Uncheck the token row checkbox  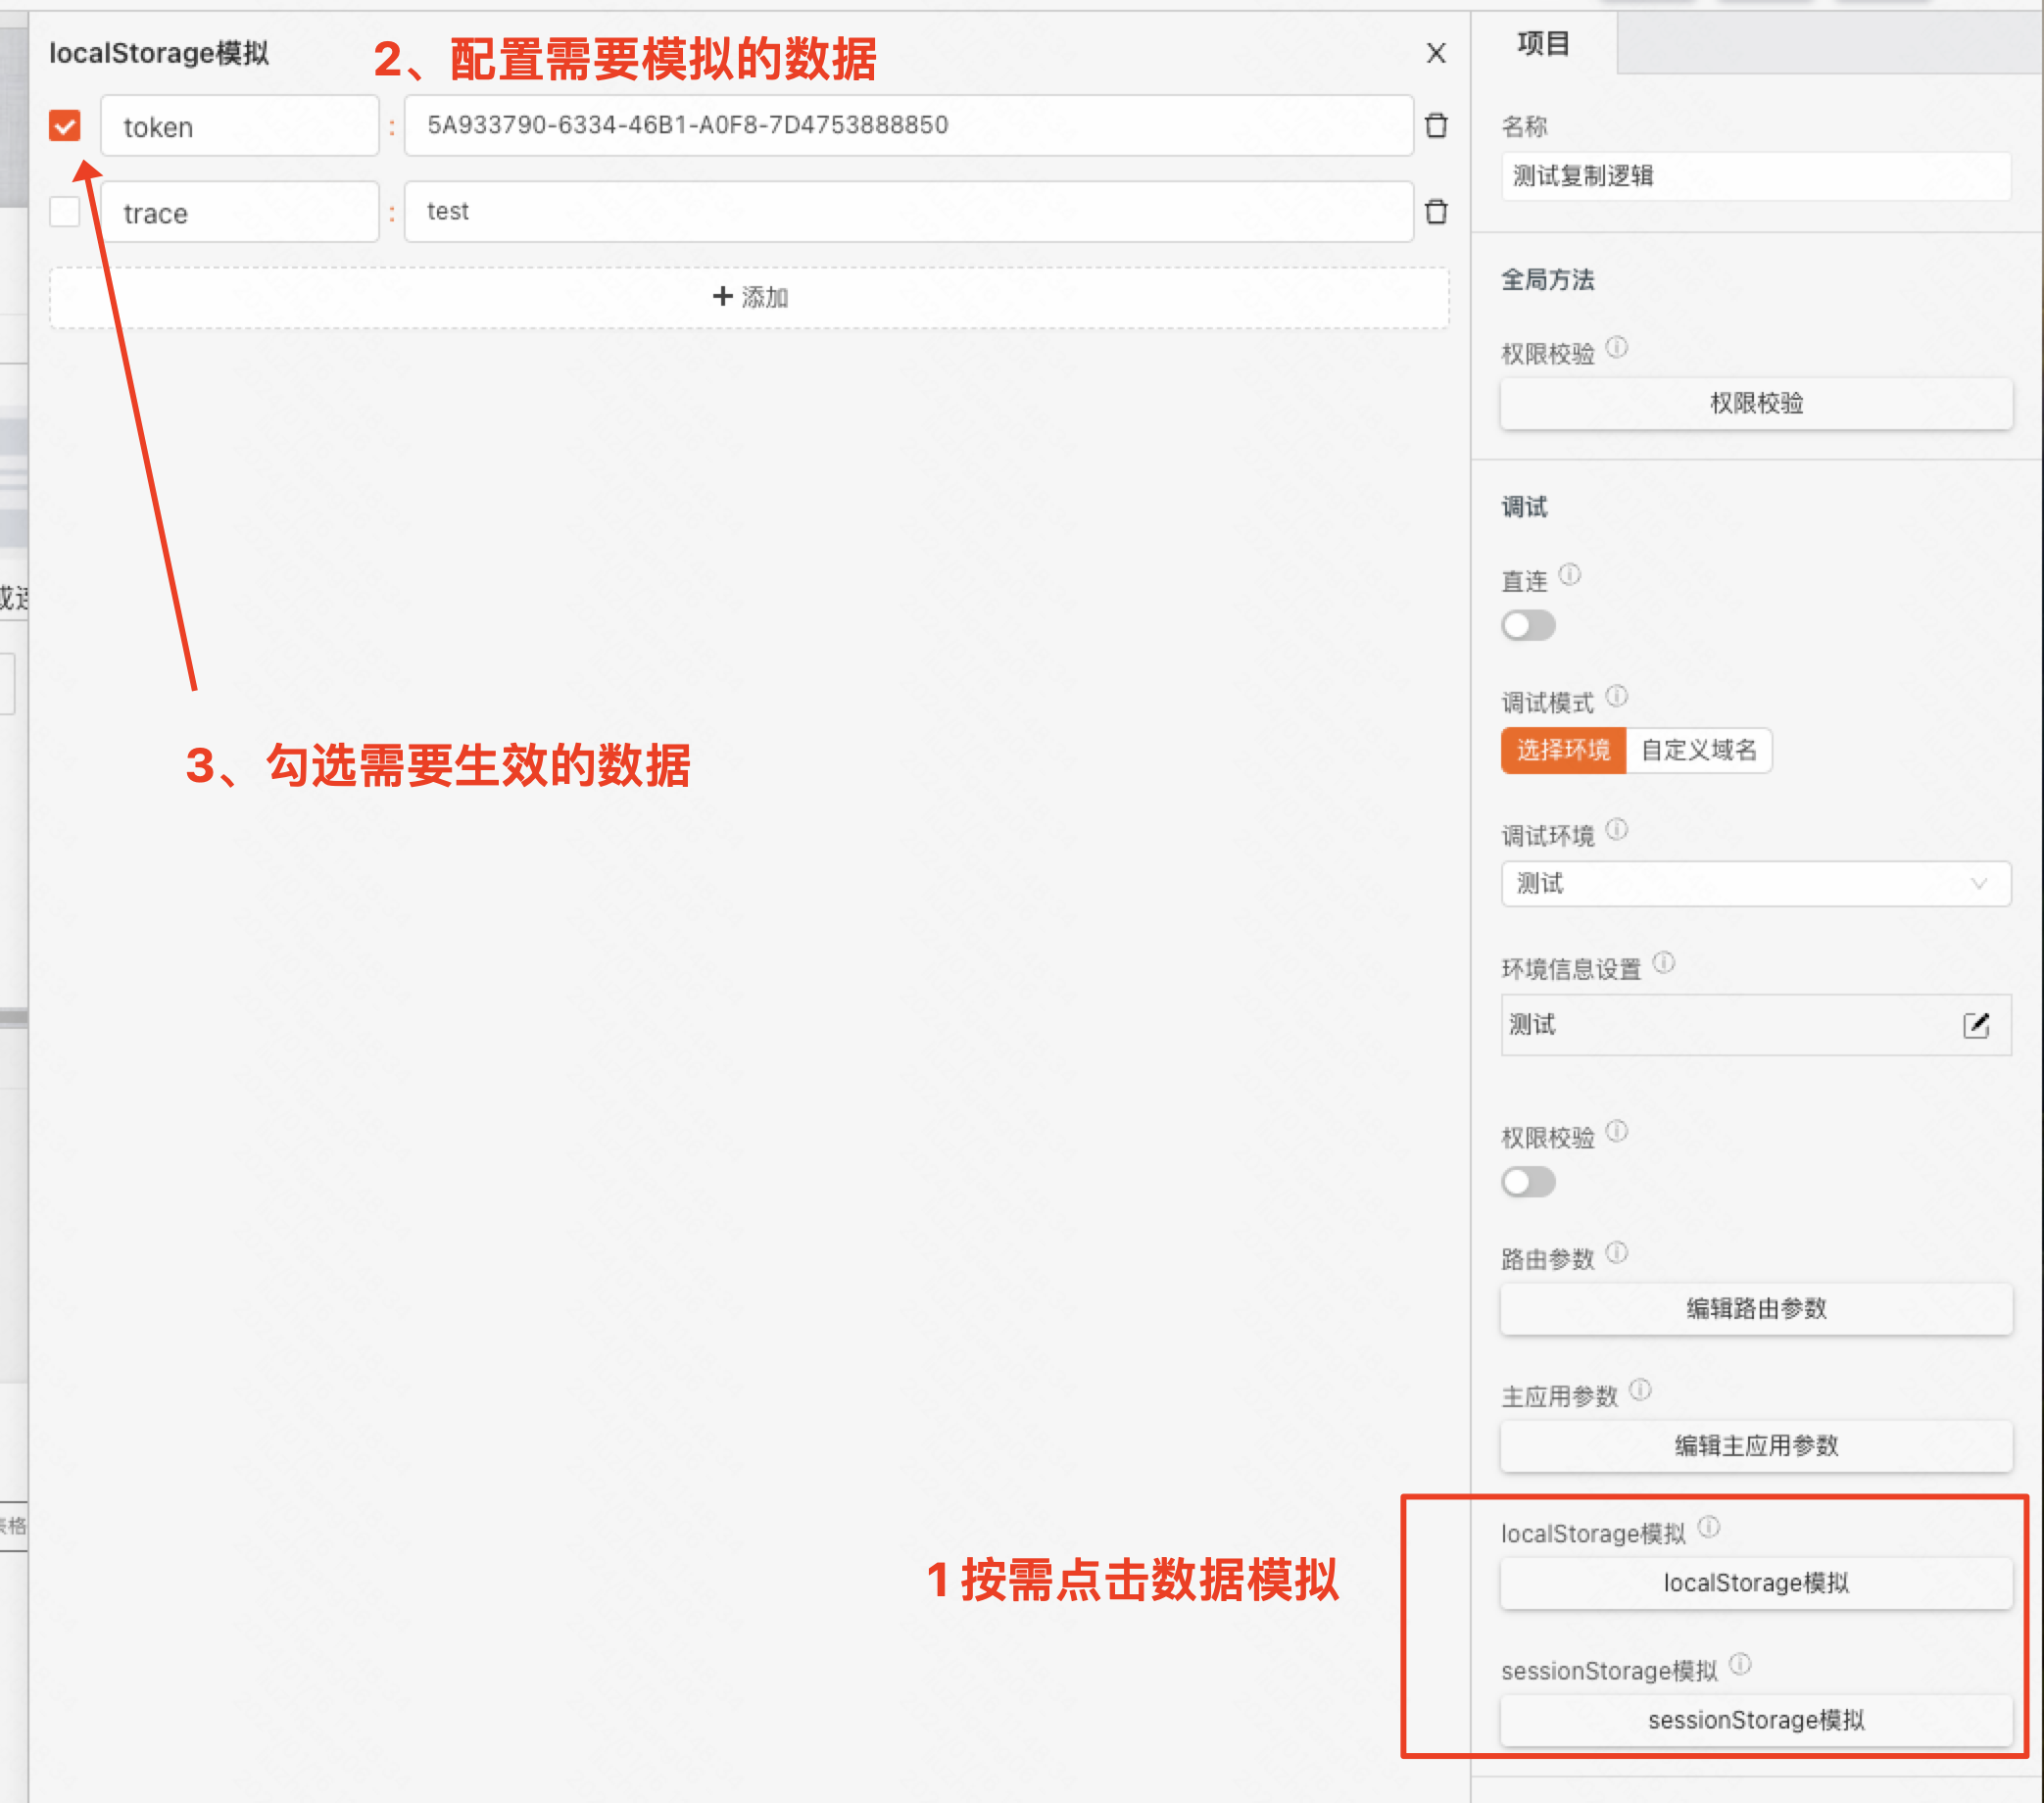(65, 126)
